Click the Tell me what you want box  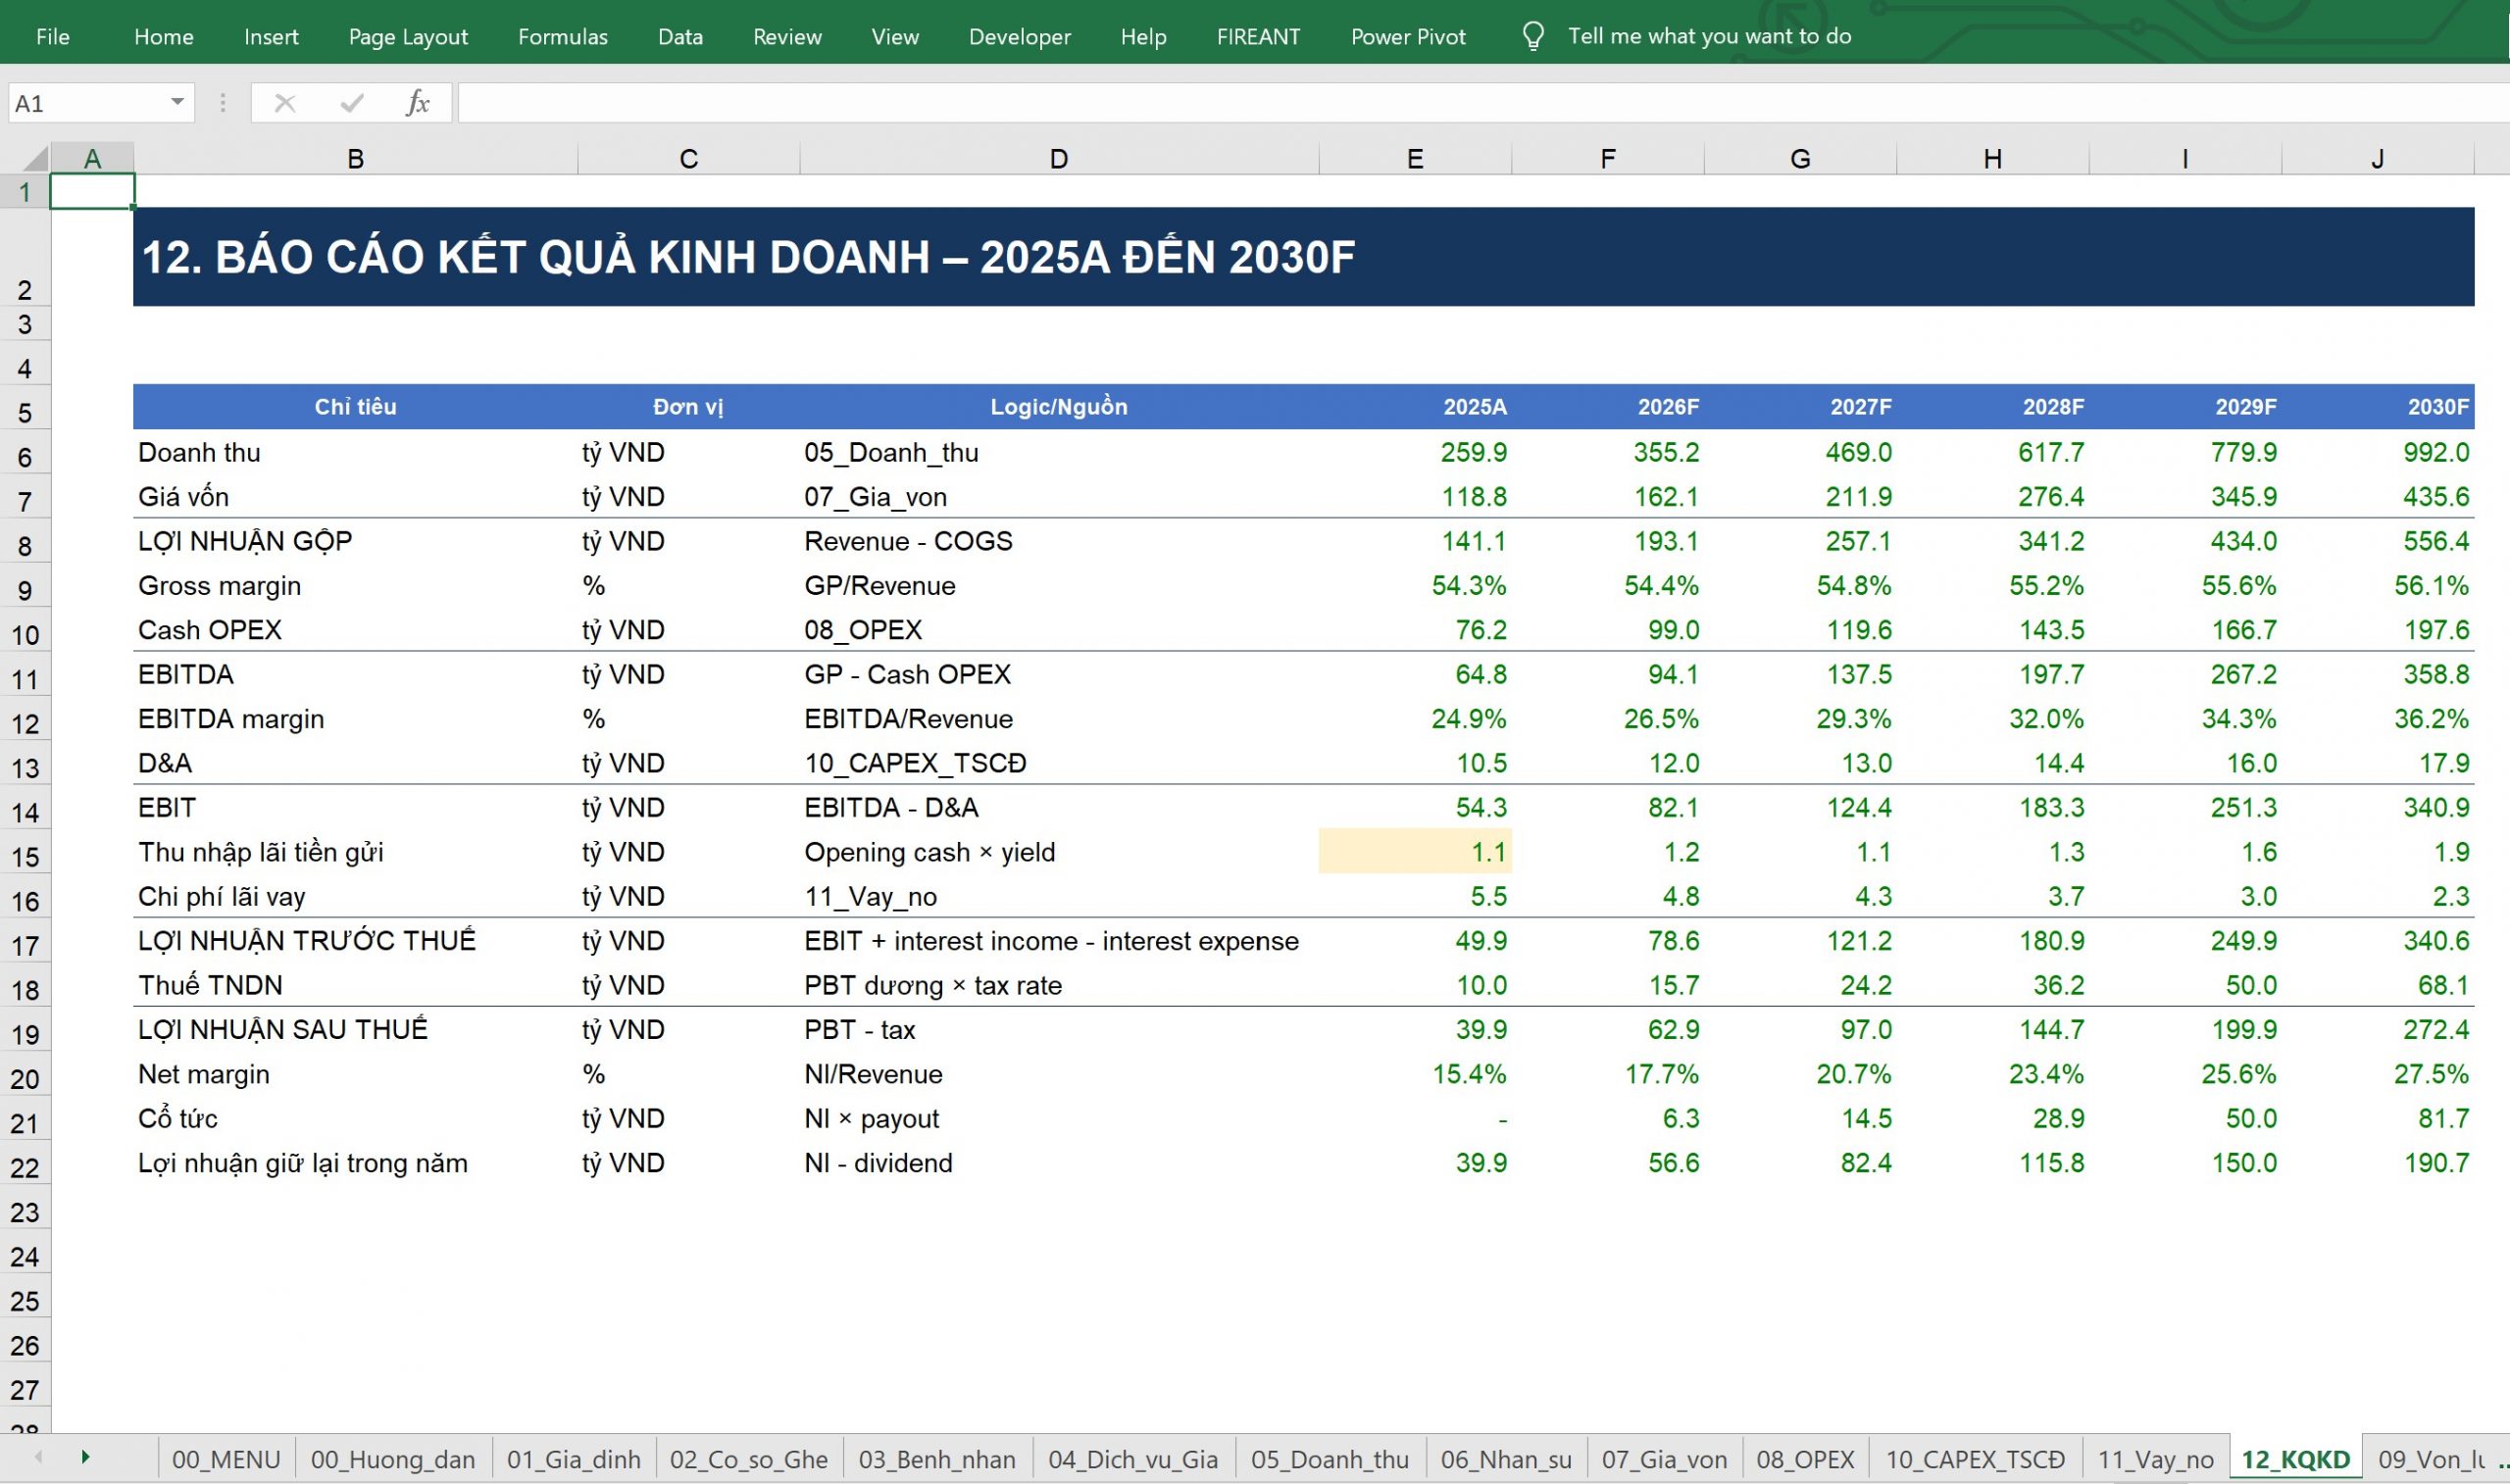1709,37
